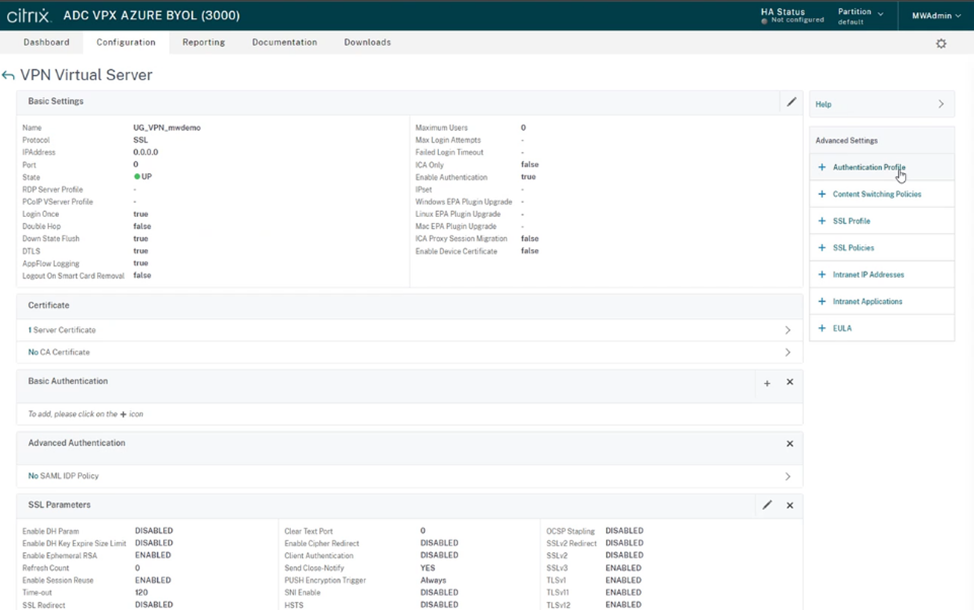The width and height of the screenshot is (974, 610).
Task: Edit SSL Parameters with pencil icon
Action: pyautogui.click(x=767, y=505)
